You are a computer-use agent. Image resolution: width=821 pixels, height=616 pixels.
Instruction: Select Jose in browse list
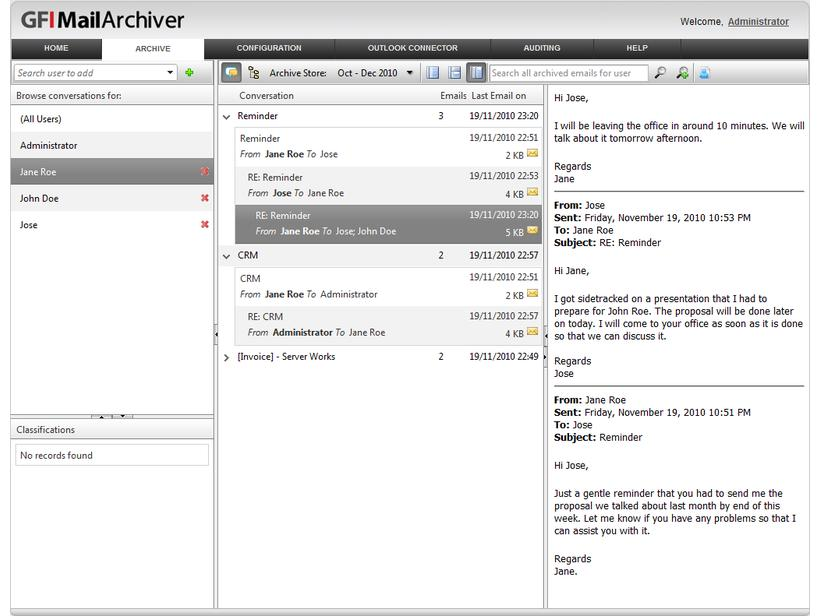coord(112,225)
